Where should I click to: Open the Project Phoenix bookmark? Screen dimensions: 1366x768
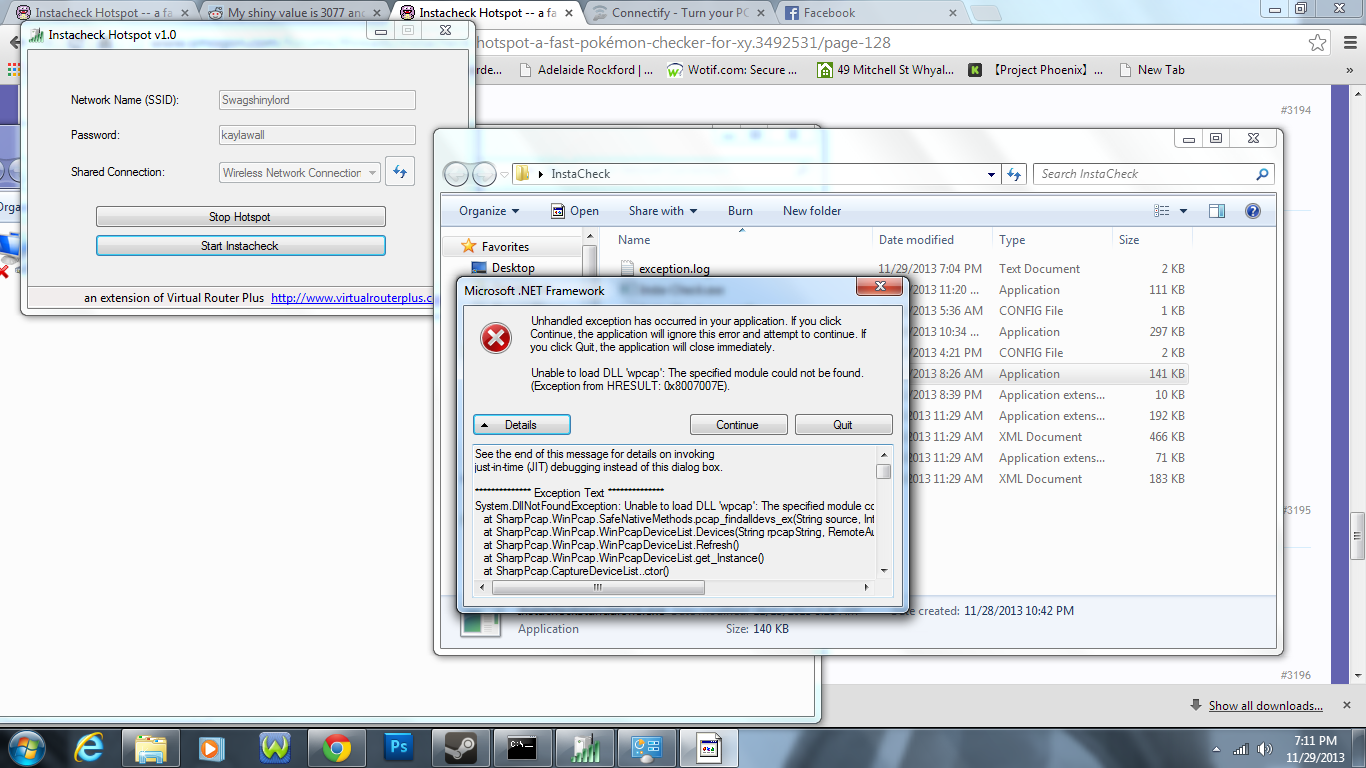1037,70
